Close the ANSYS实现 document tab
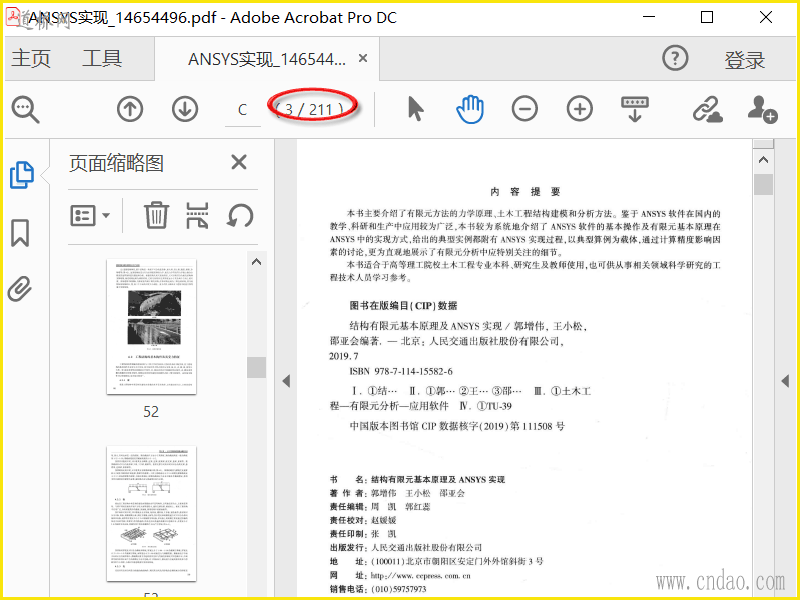 (363, 58)
